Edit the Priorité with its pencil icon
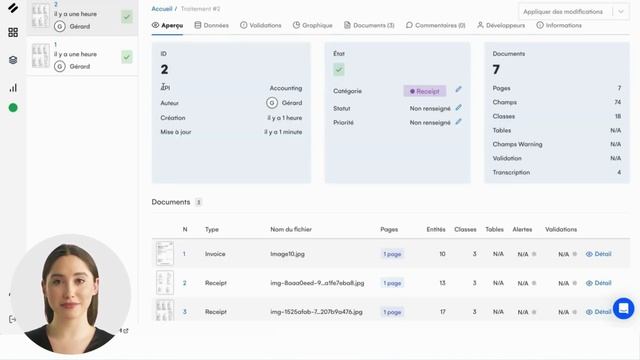The width and height of the screenshot is (640, 360). coord(458,122)
